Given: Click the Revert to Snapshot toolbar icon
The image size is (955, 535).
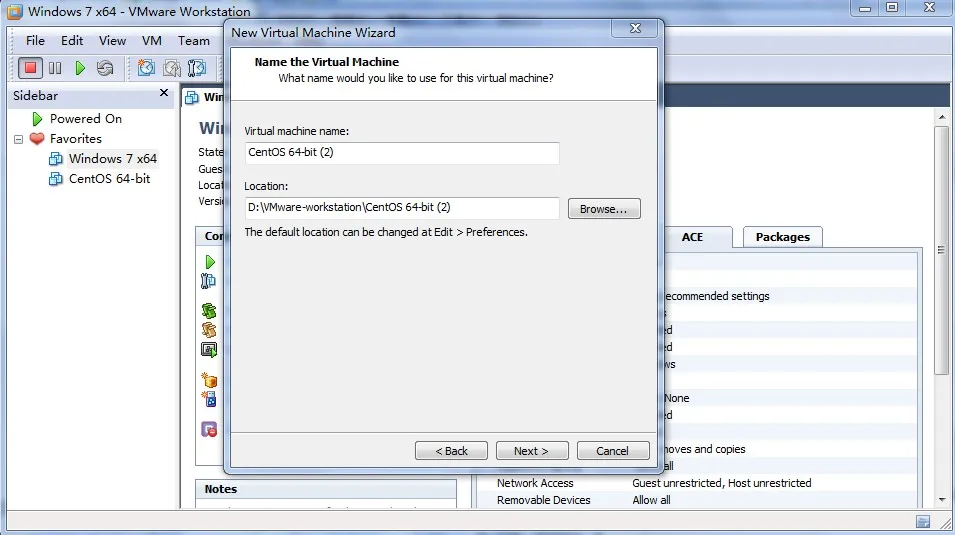Looking at the screenshot, I should tap(172, 68).
